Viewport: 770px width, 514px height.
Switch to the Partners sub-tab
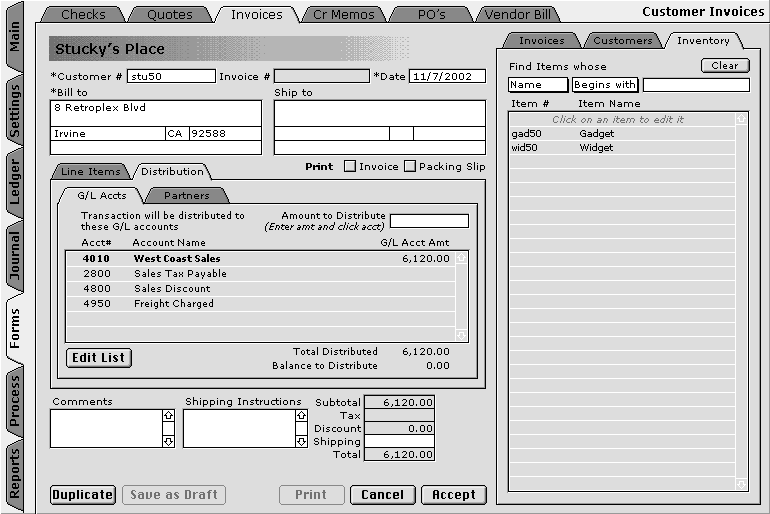pos(187,195)
